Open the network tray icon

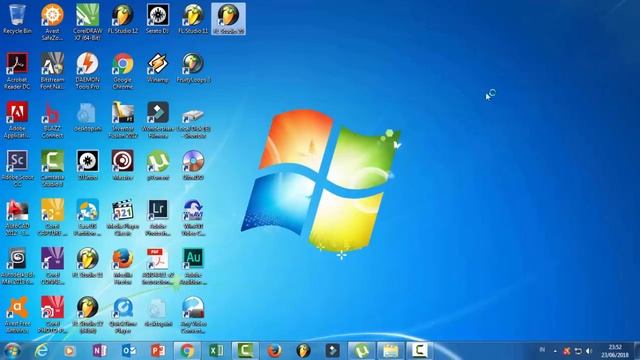coord(578,351)
